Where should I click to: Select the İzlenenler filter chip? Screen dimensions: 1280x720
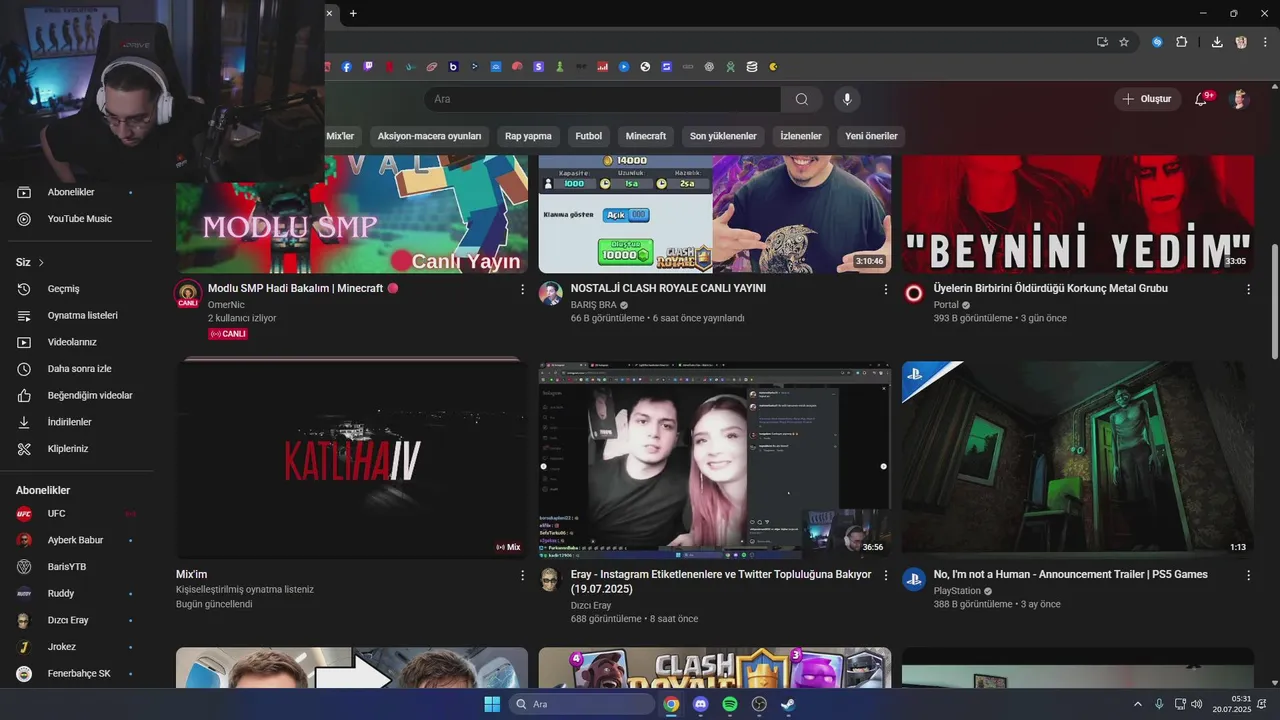tap(801, 136)
